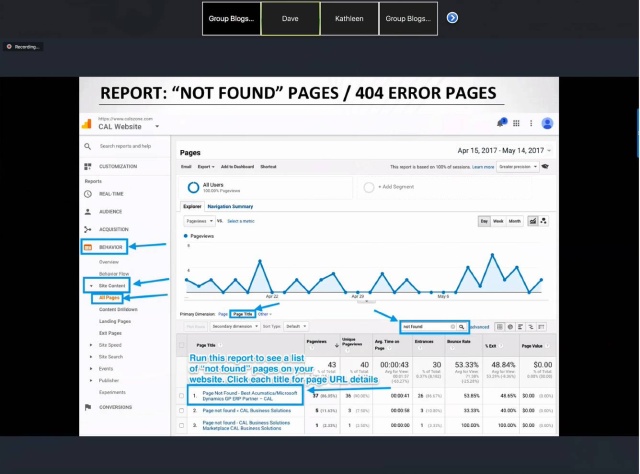The width and height of the screenshot is (640, 474).
Task: Select the All Users segment circle
Action: 193,187
